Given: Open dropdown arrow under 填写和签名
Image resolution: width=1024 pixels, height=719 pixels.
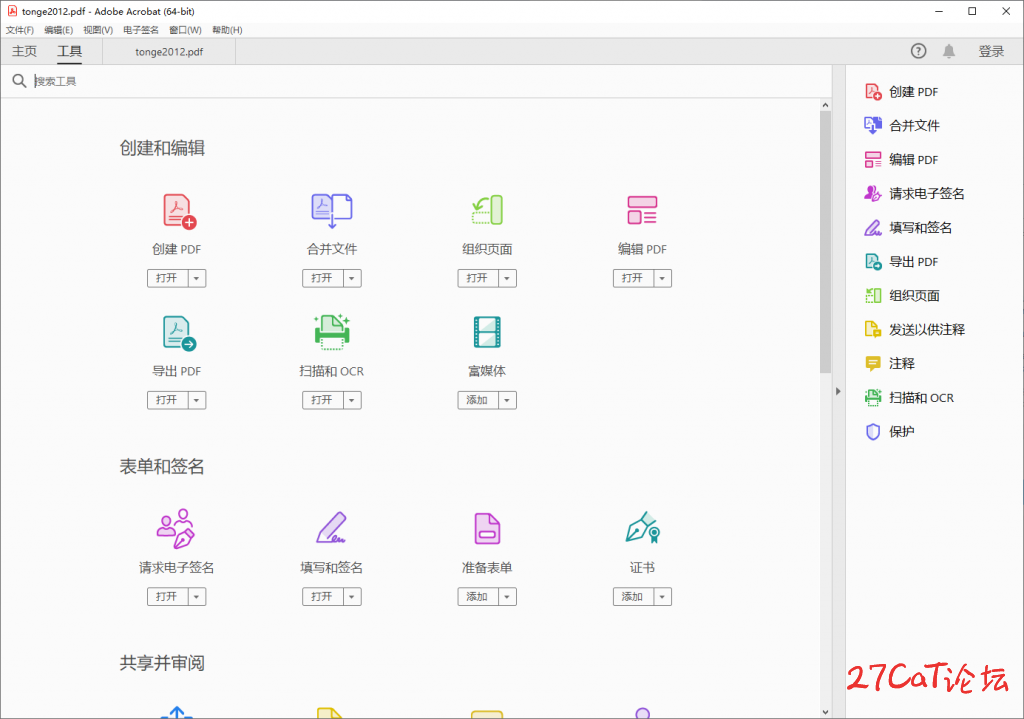Looking at the screenshot, I should (351, 597).
